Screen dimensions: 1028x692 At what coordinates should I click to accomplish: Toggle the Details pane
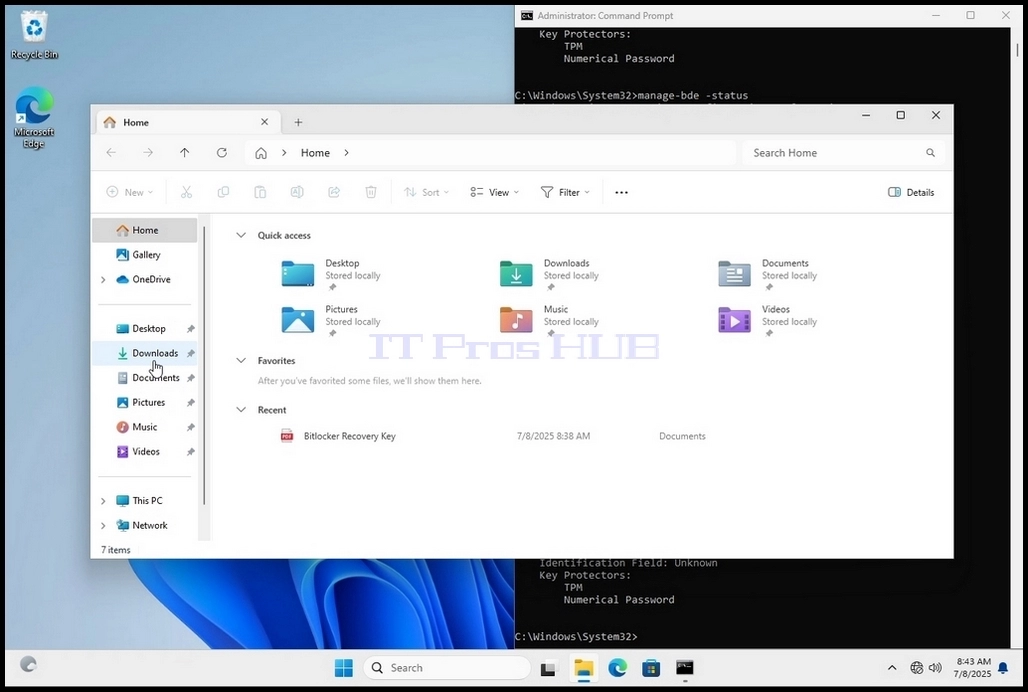(x=911, y=192)
